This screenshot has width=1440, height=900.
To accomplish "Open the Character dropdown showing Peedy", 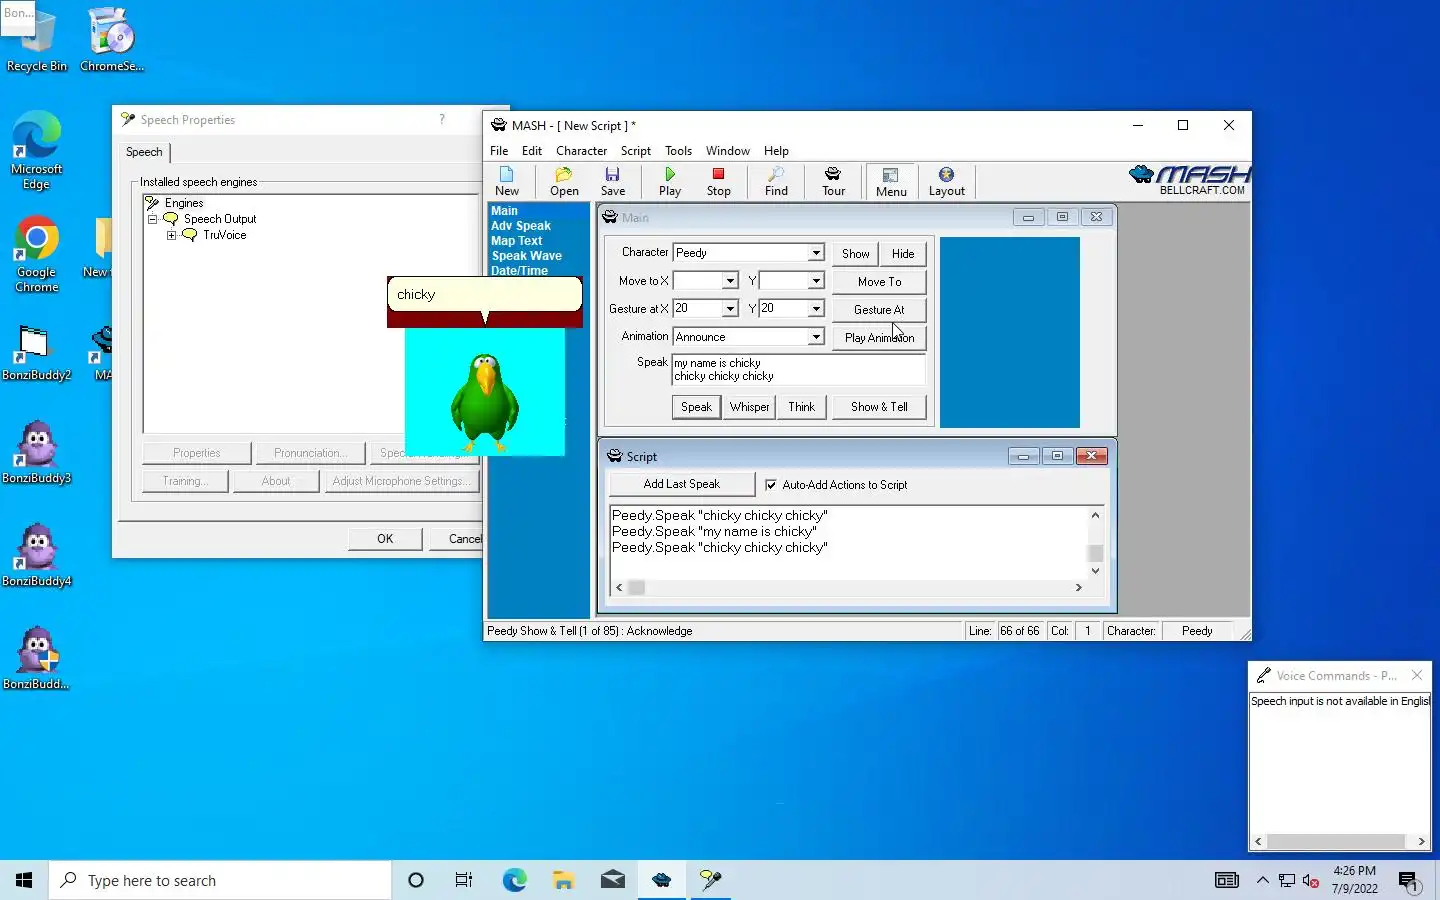I will [816, 253].
